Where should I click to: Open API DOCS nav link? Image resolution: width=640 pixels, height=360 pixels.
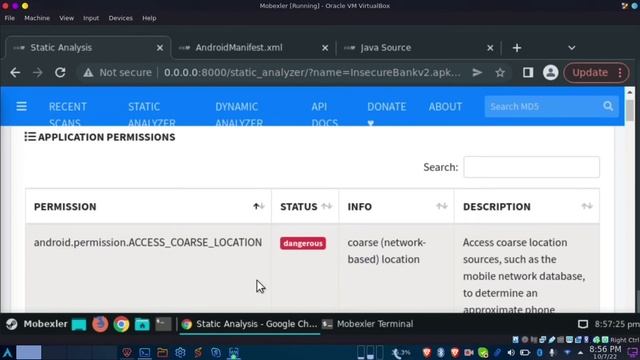(x=324, y=115)
